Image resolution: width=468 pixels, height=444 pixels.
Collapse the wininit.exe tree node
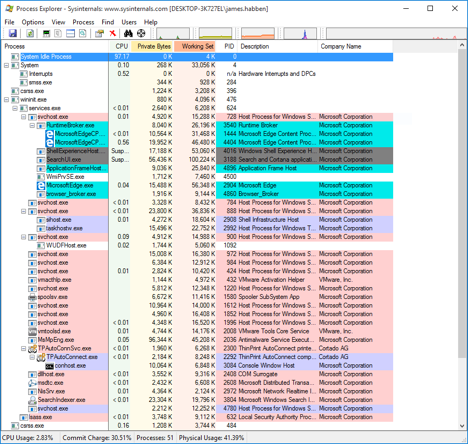6,100
